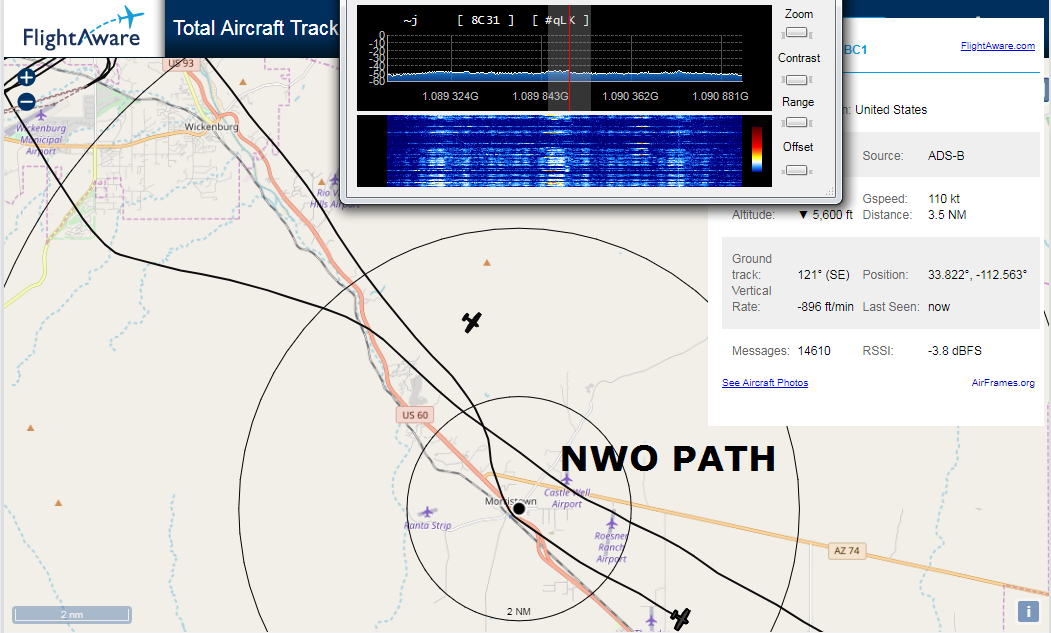Image resolution: width=1051 pixels, height=633 pixels.
Task: Open the FlightAware logo
Action: pyautogui.click(x=83, y=29)
